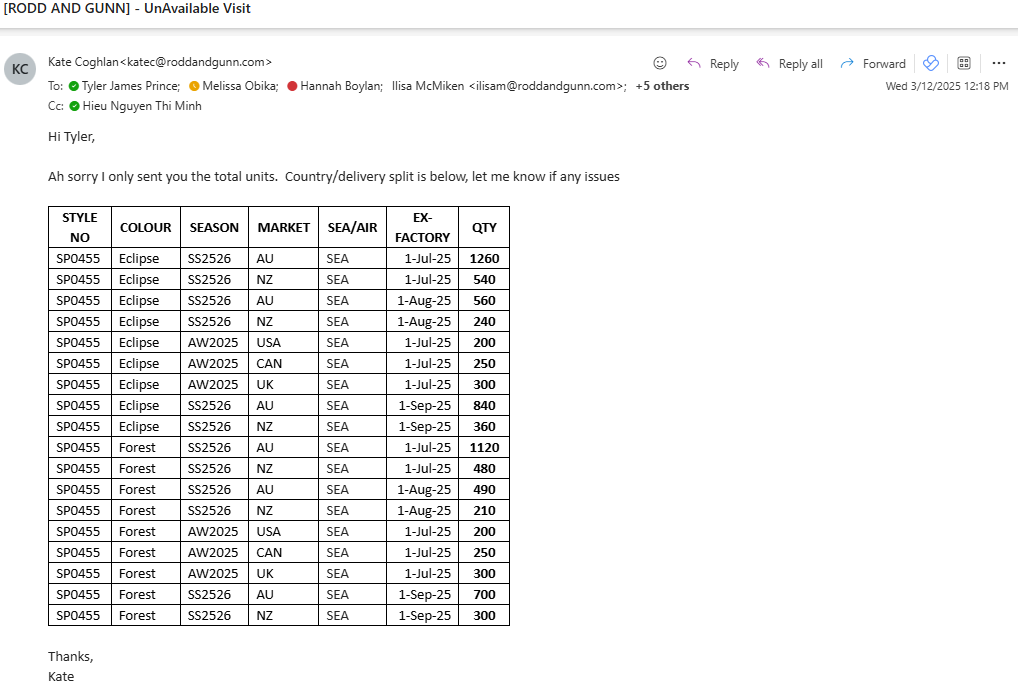The width and height of the screenshot is (1018, 688).
Task: Open recipient Hannah Boylan
Action: coord(341,86)
